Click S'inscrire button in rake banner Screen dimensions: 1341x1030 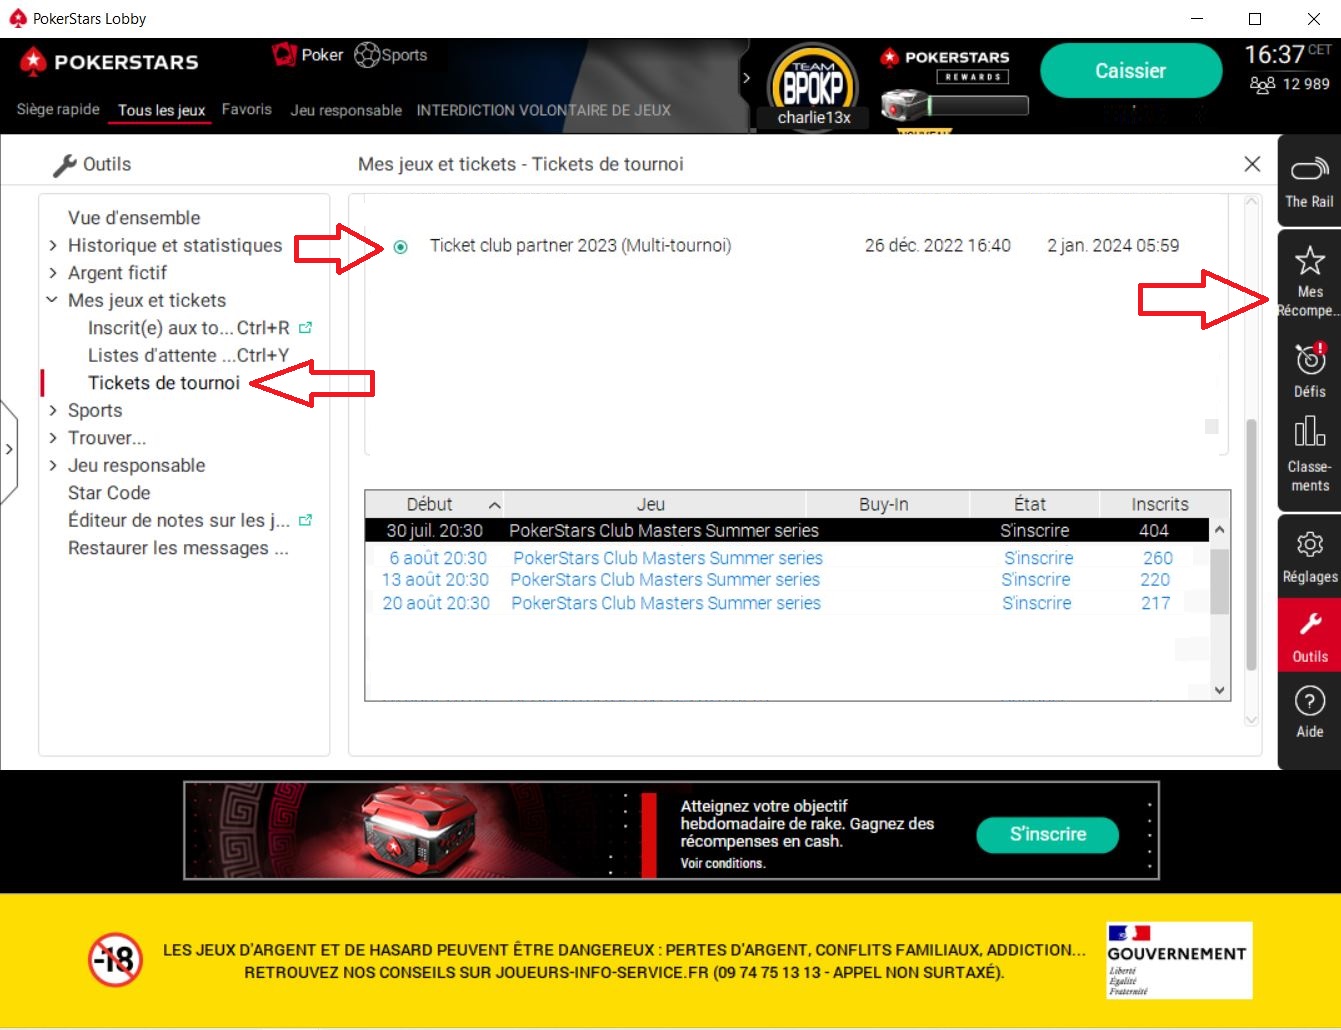pos(1047,834)
